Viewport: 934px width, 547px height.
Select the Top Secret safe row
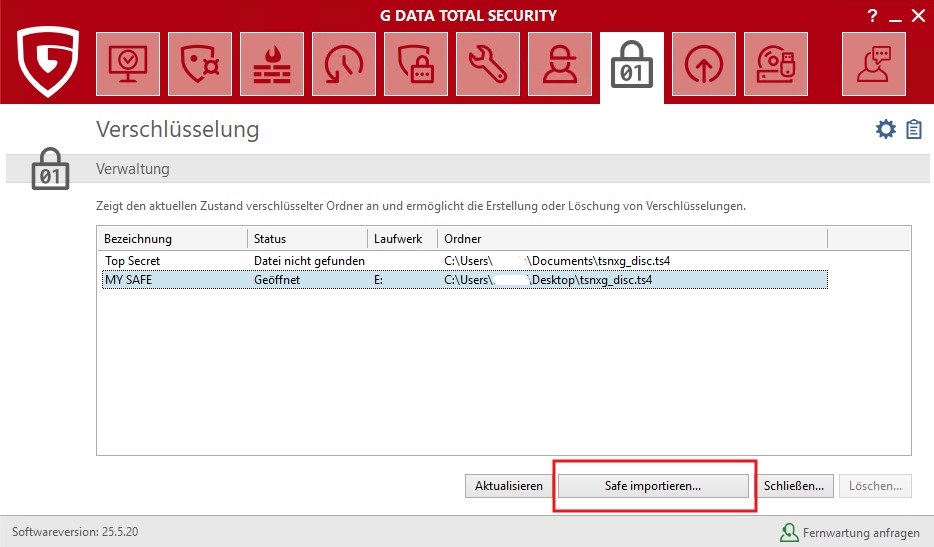(x=465, y=260)
